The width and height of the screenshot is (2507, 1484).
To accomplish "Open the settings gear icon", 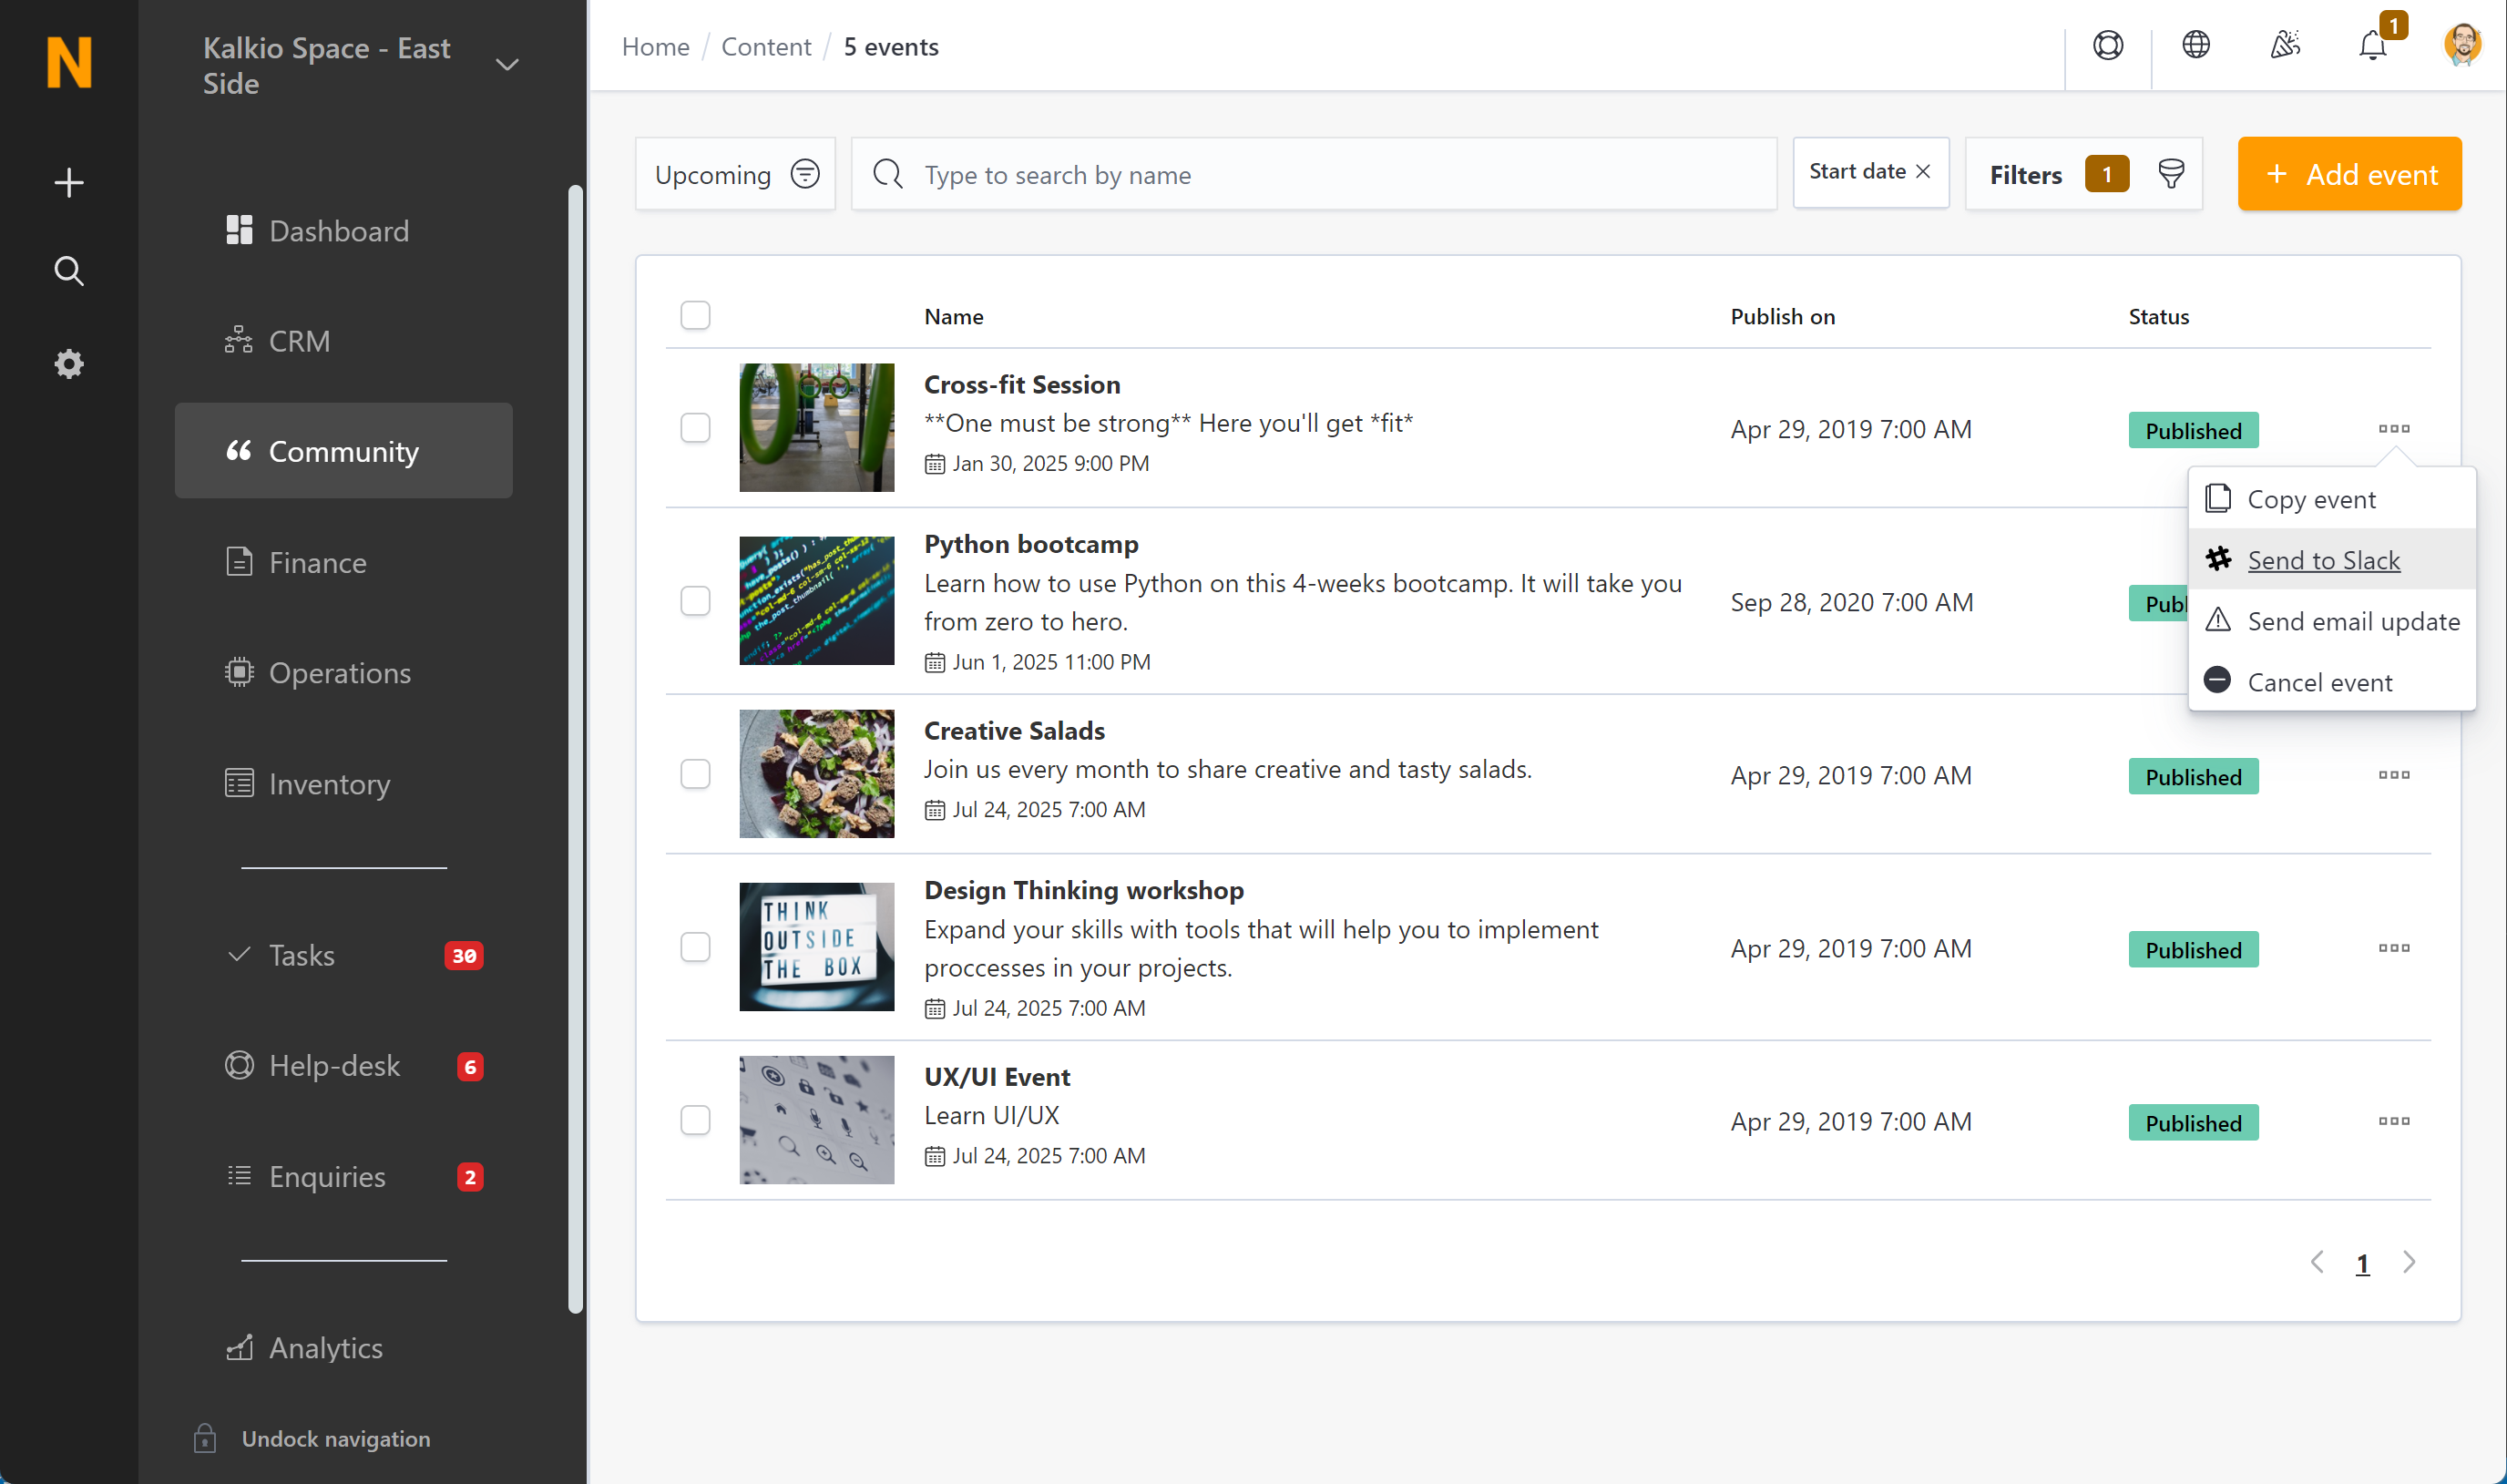I will pyautogui.click(x=69, y=363).
